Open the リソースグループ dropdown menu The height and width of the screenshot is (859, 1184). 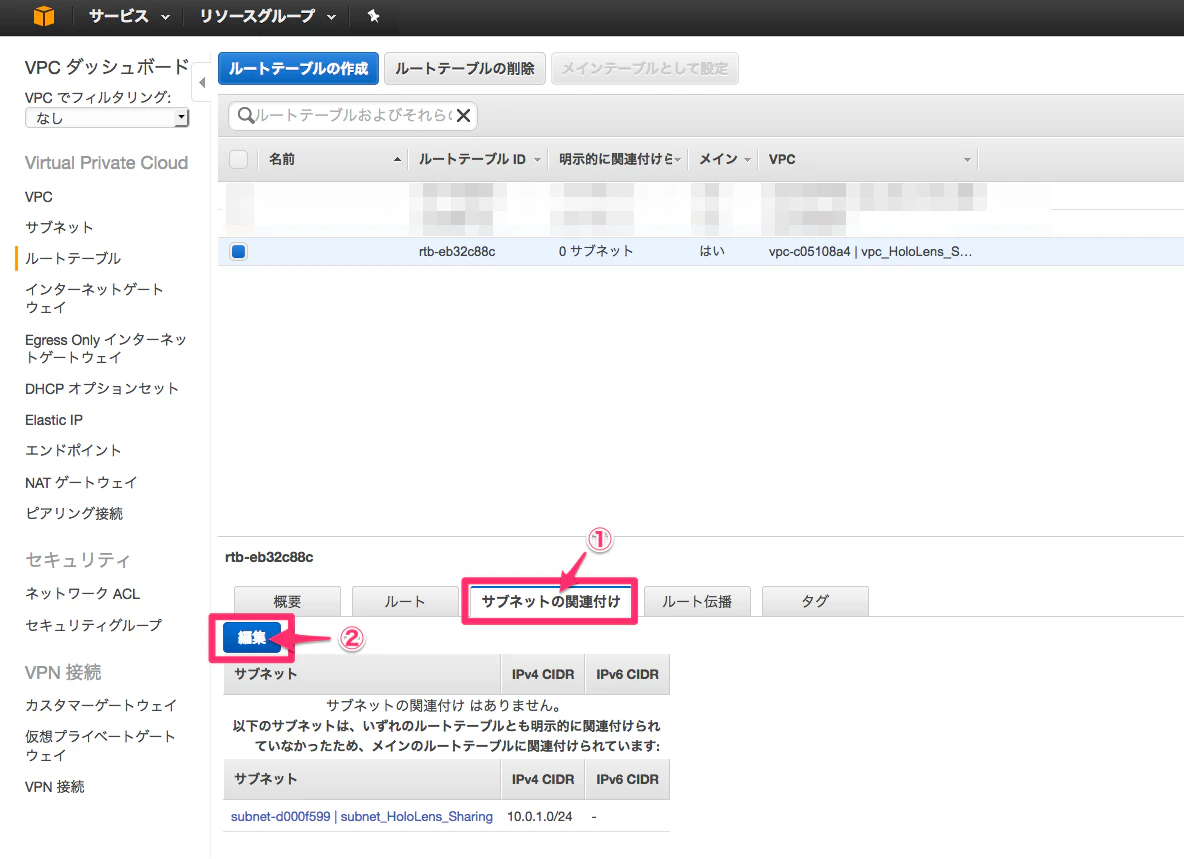(x=267, y=17)
